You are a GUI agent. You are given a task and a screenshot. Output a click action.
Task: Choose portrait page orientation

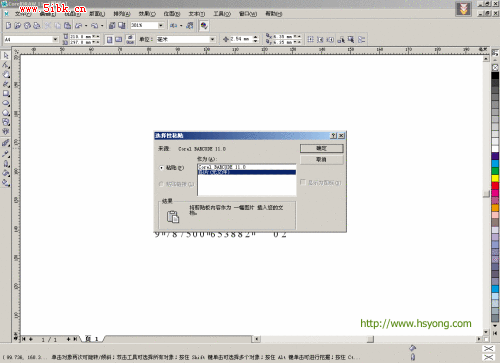[109, 40]
